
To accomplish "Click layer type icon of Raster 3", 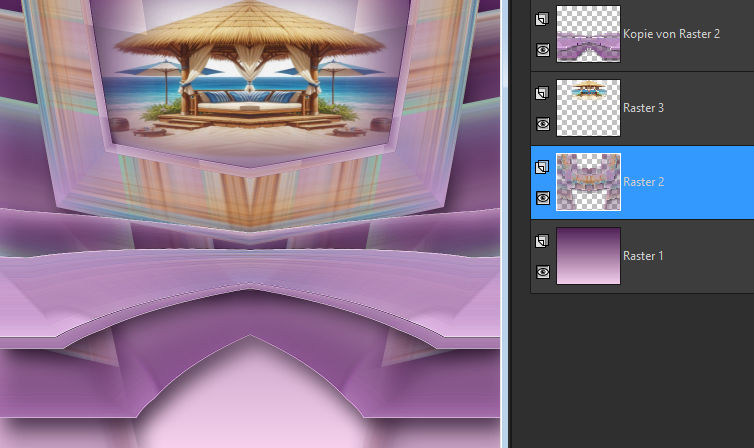I will click(542, 93).
